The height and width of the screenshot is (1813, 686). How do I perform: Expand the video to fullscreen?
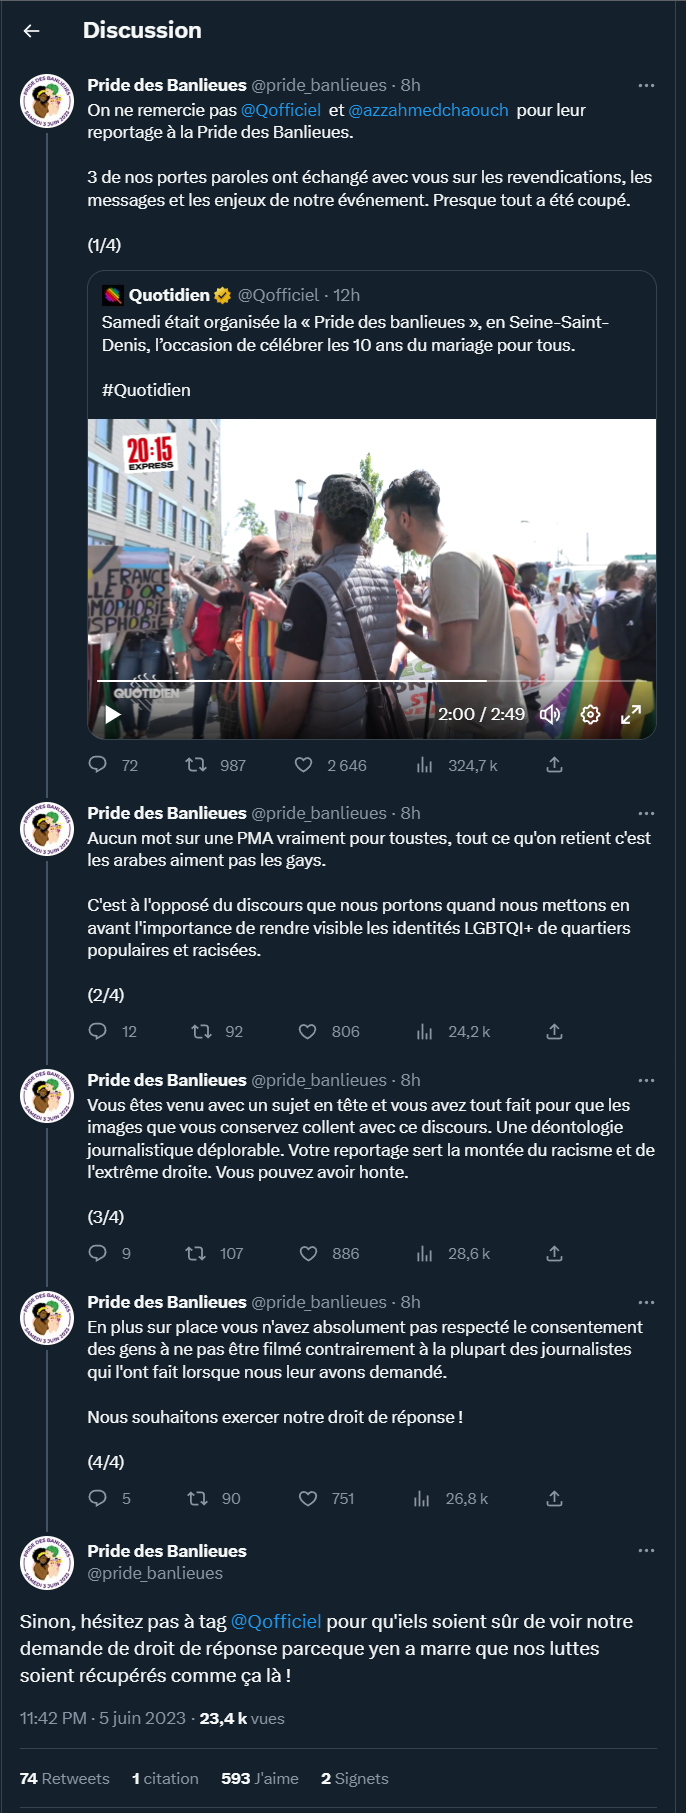click(631, 714)
